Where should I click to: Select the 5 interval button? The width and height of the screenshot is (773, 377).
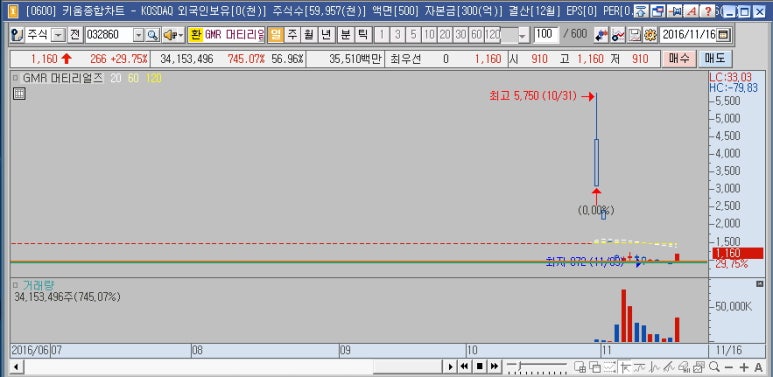point(413,35)
